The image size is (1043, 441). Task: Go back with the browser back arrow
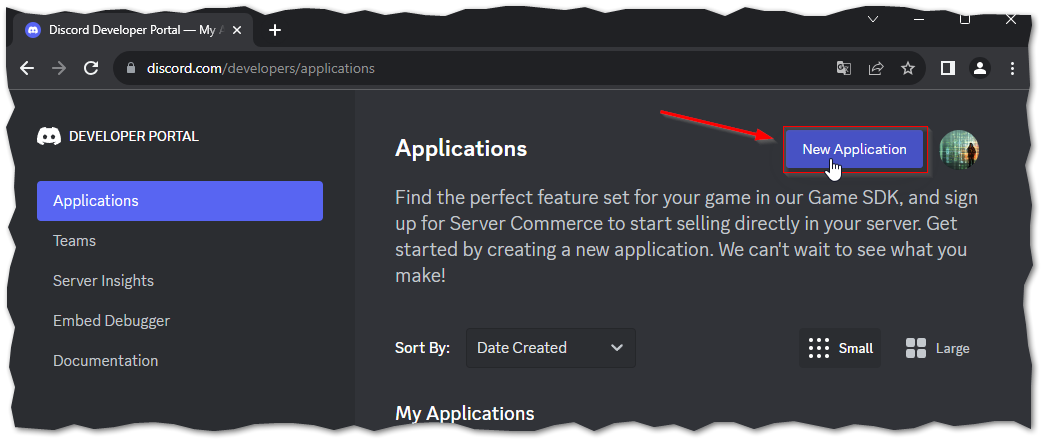click(x=27, y=68)
